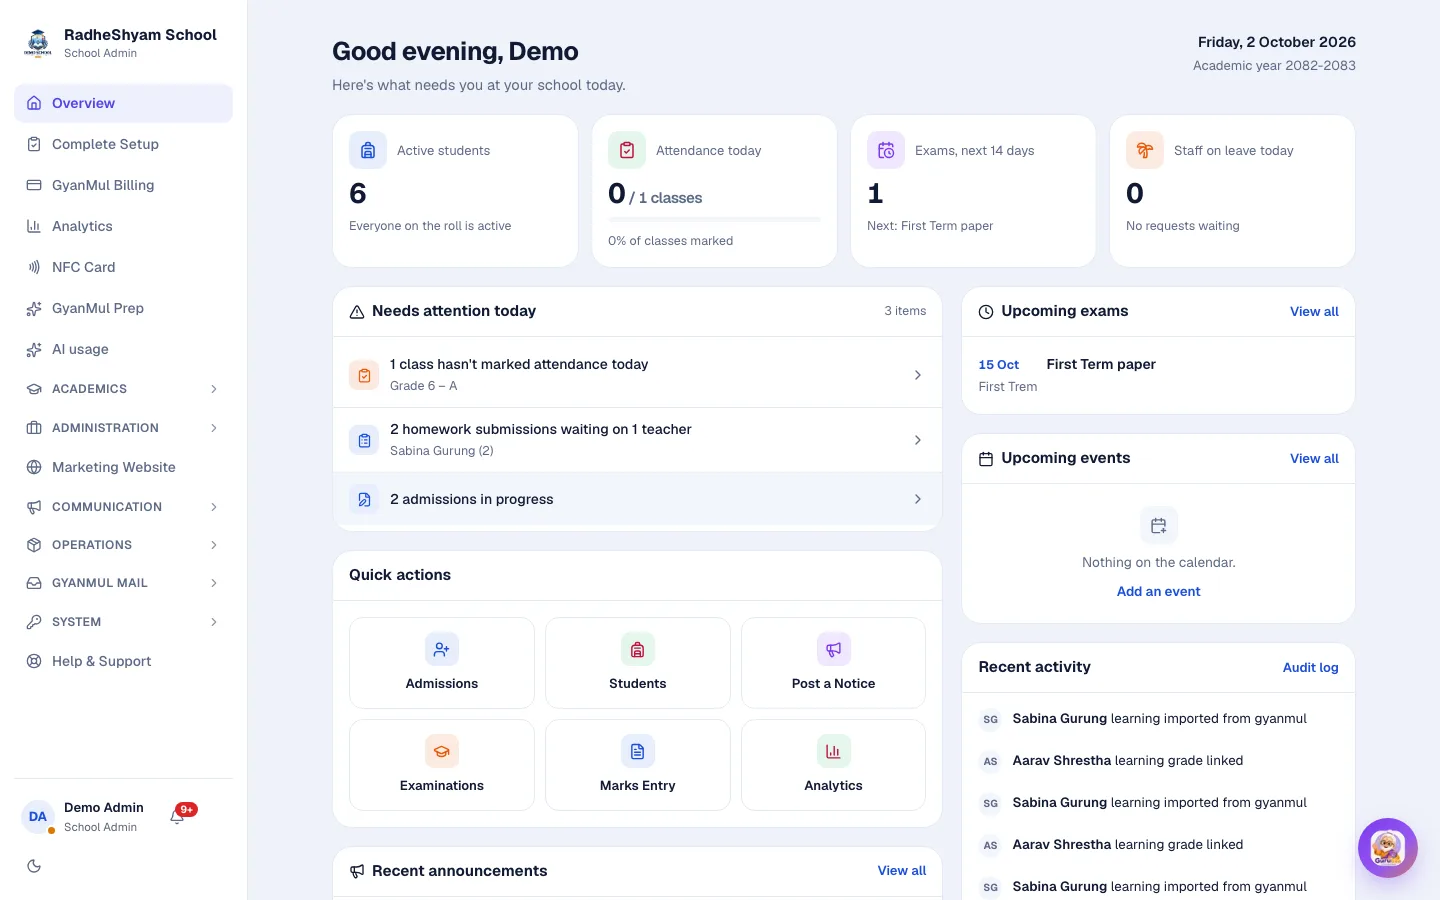This screenshot has width=1440, height=900.
Task: Click the Overview home icon in sidebar
Action: pos(34,103)
